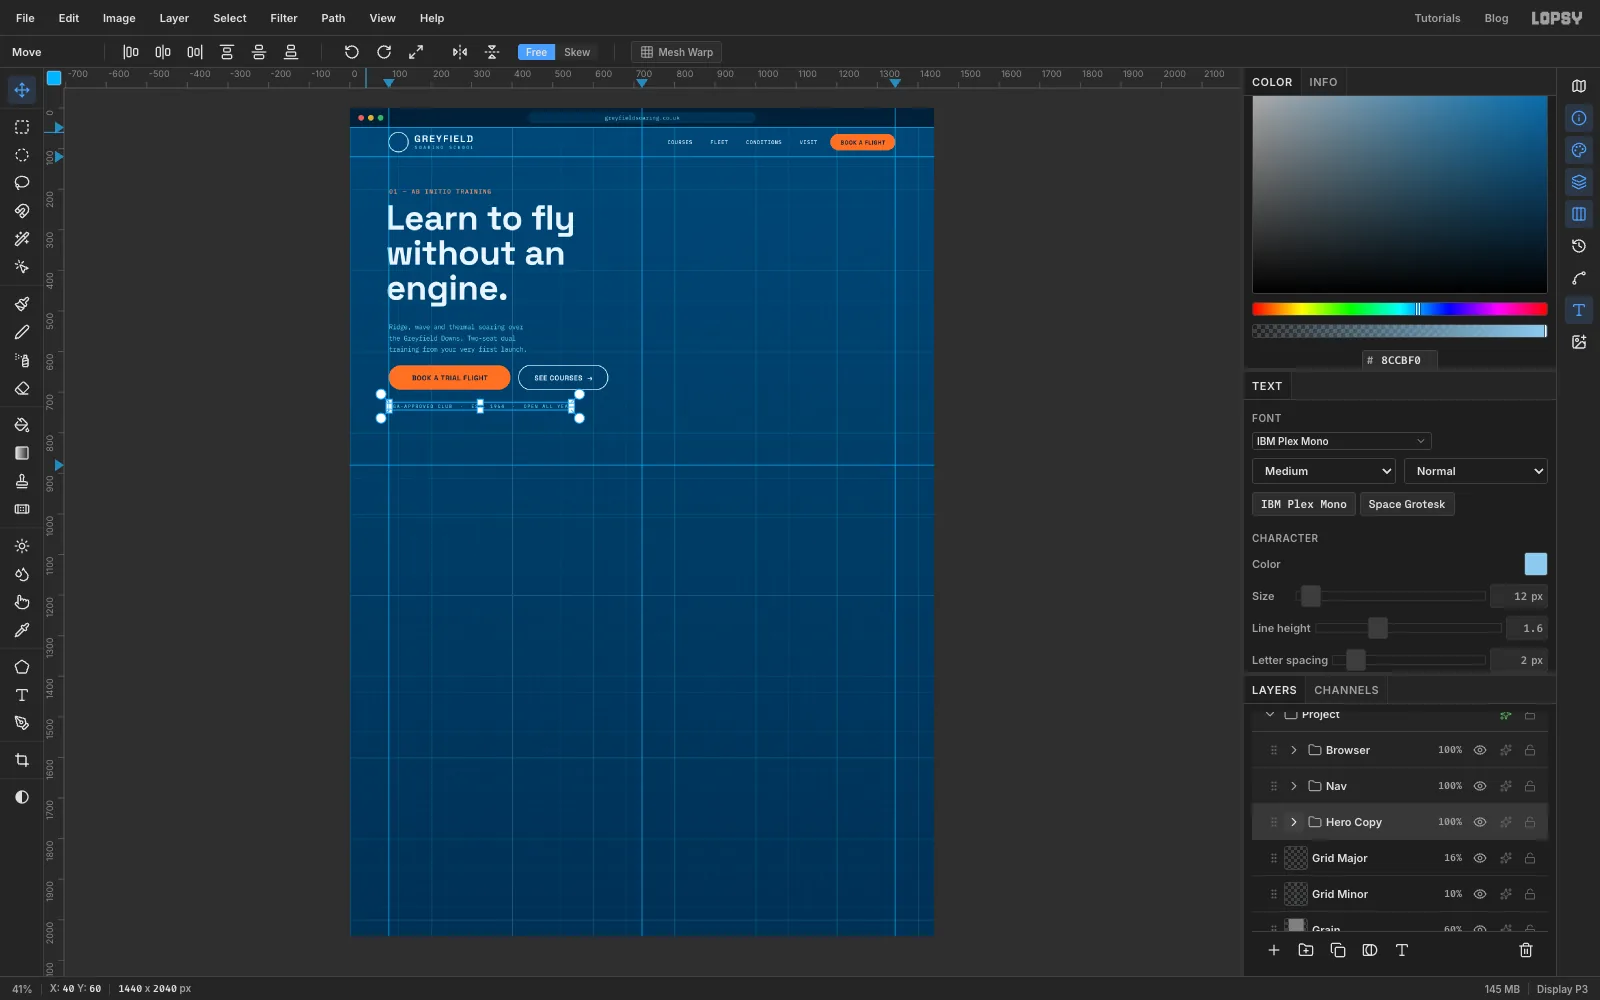Viewport: 1600px width, 1000px height.
Task: Open the Tutorials link
Action: point(1437,18)
